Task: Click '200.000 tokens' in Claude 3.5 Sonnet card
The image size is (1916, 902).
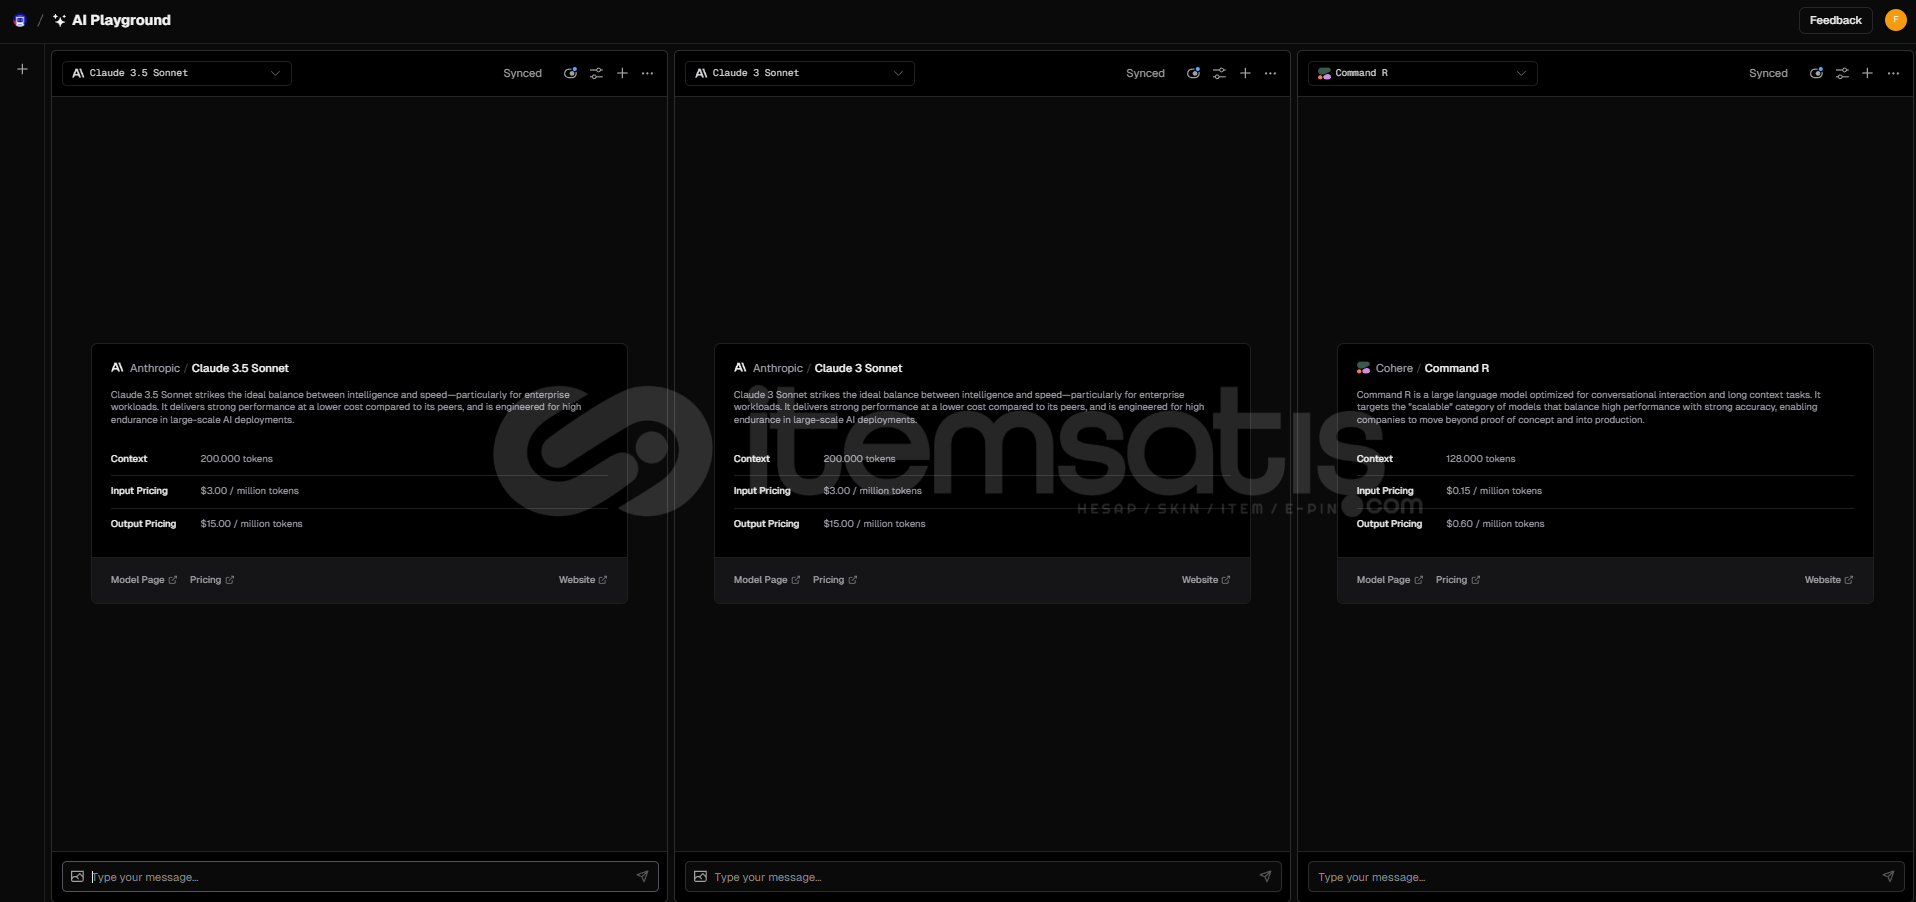Action: coord(236,459)
